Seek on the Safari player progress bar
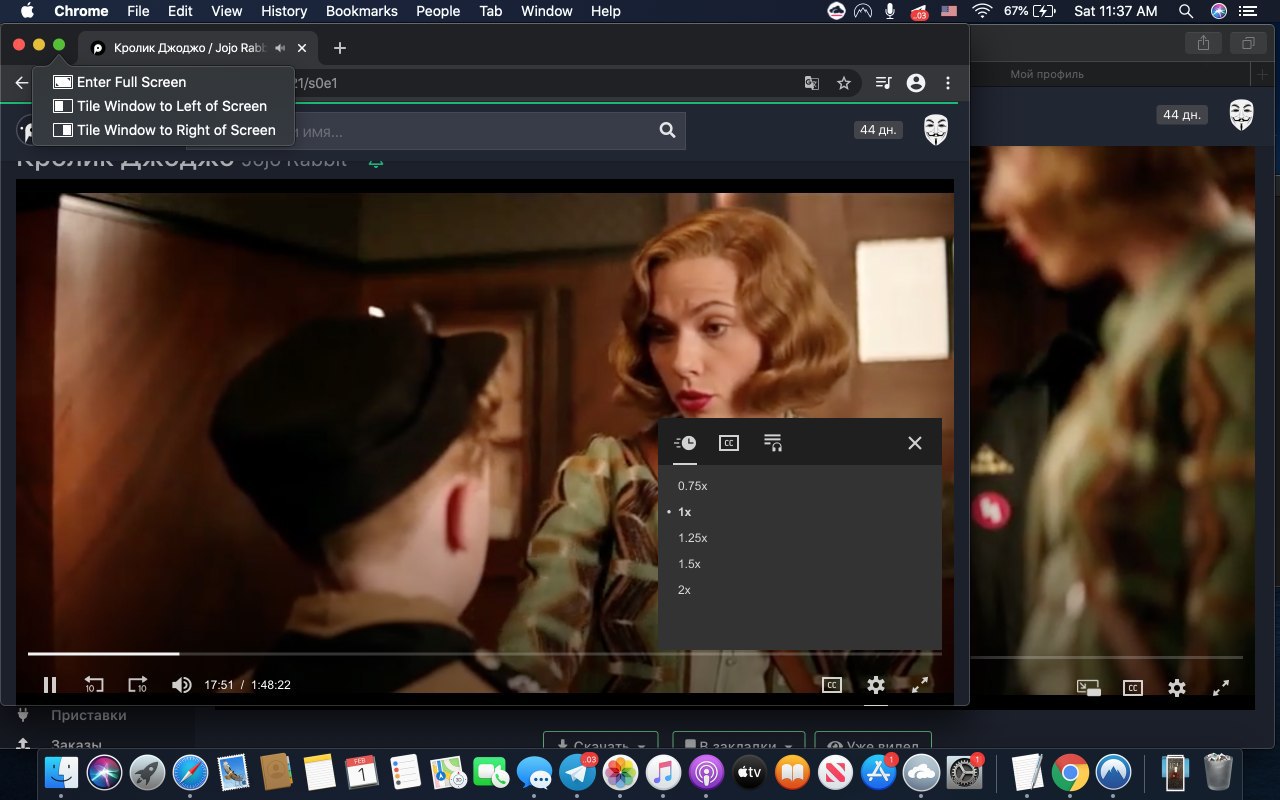 click(x=1106, y=657)
